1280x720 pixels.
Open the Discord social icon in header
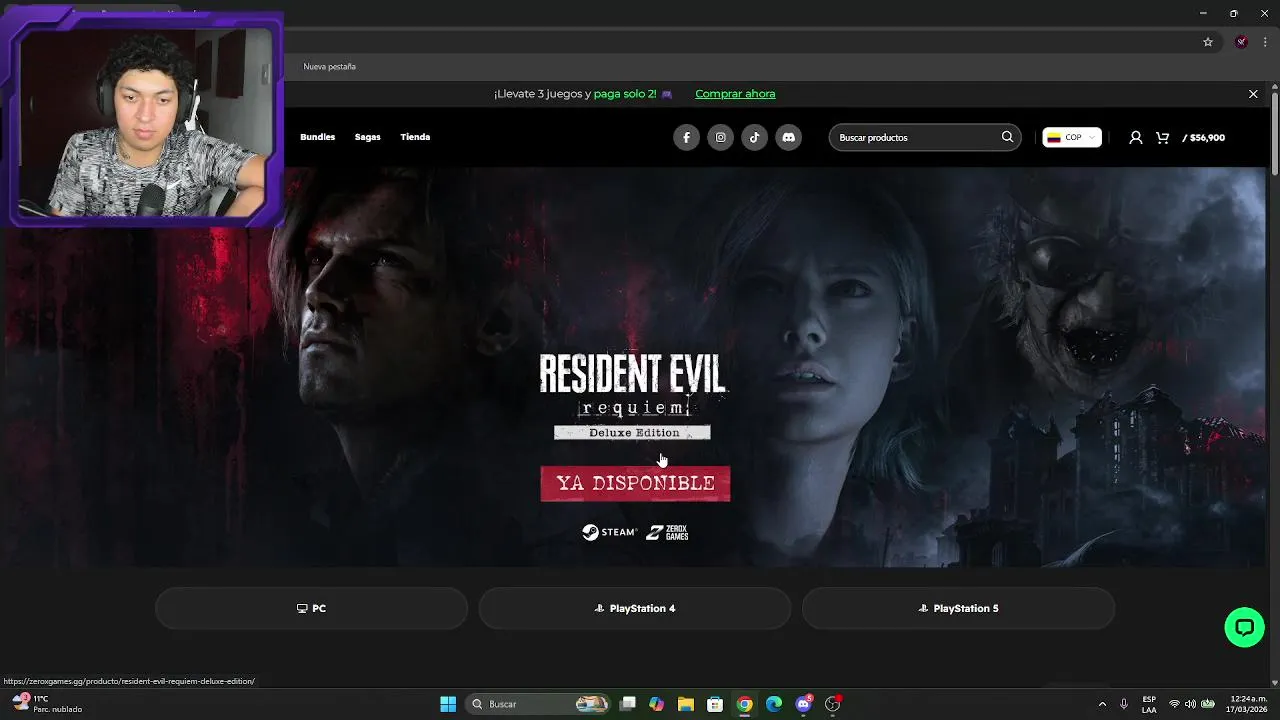788,138
